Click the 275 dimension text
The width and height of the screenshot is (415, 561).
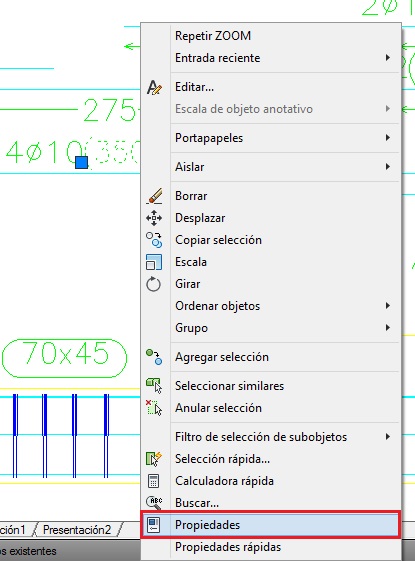(x=109, y=110)
